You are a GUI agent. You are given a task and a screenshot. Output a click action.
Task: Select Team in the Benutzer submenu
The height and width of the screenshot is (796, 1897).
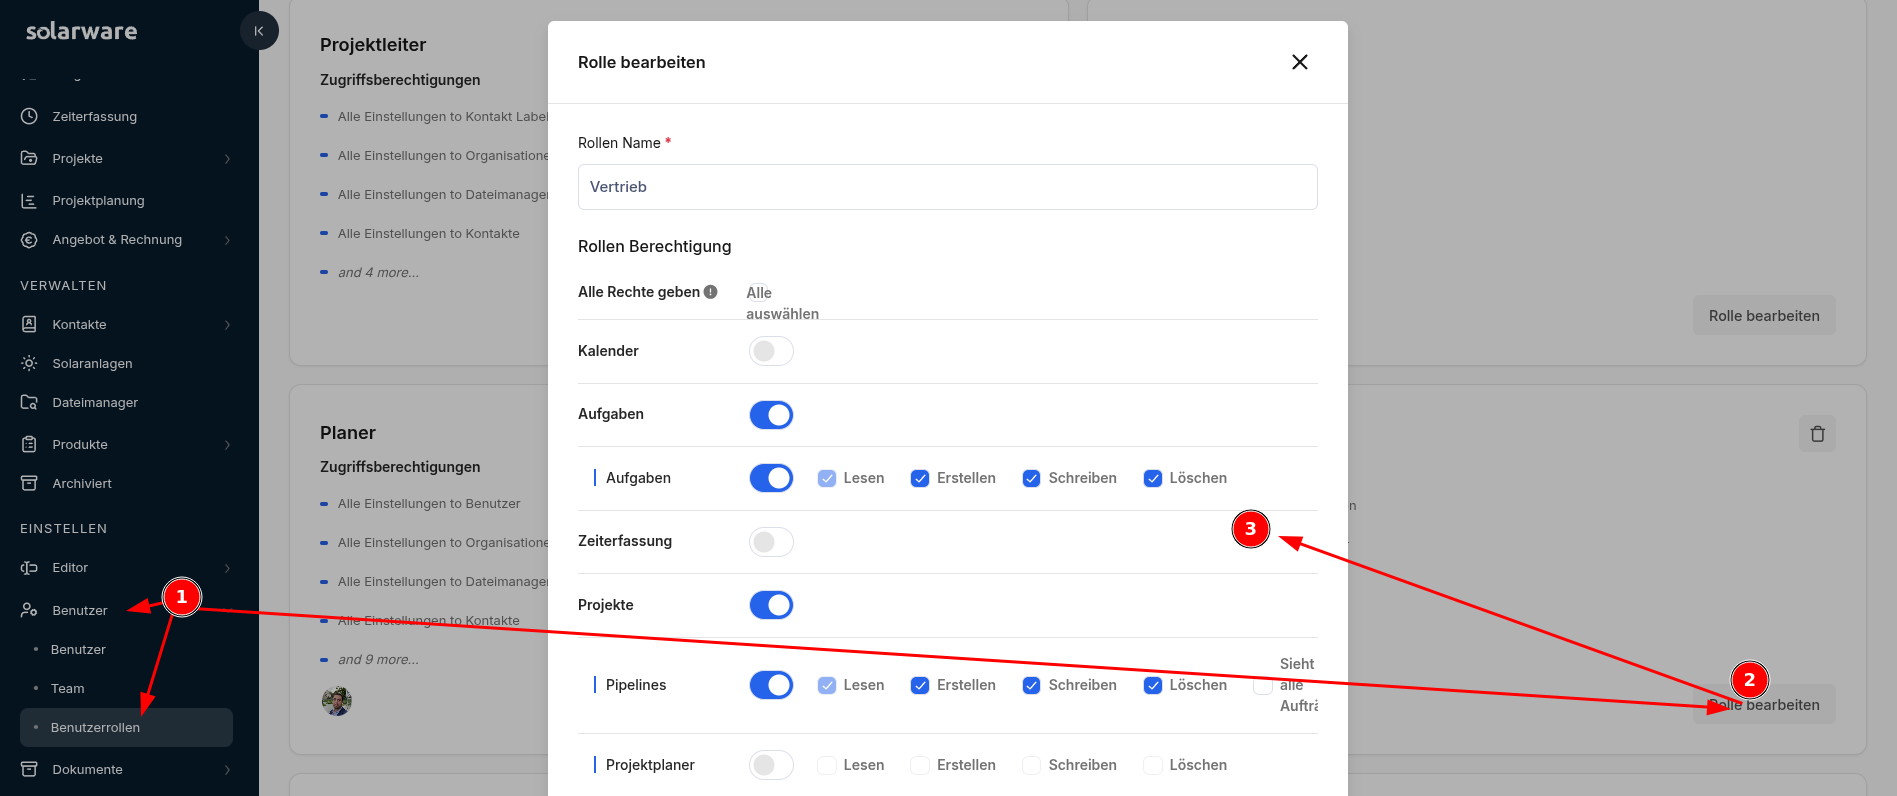[x=68, y=688]
